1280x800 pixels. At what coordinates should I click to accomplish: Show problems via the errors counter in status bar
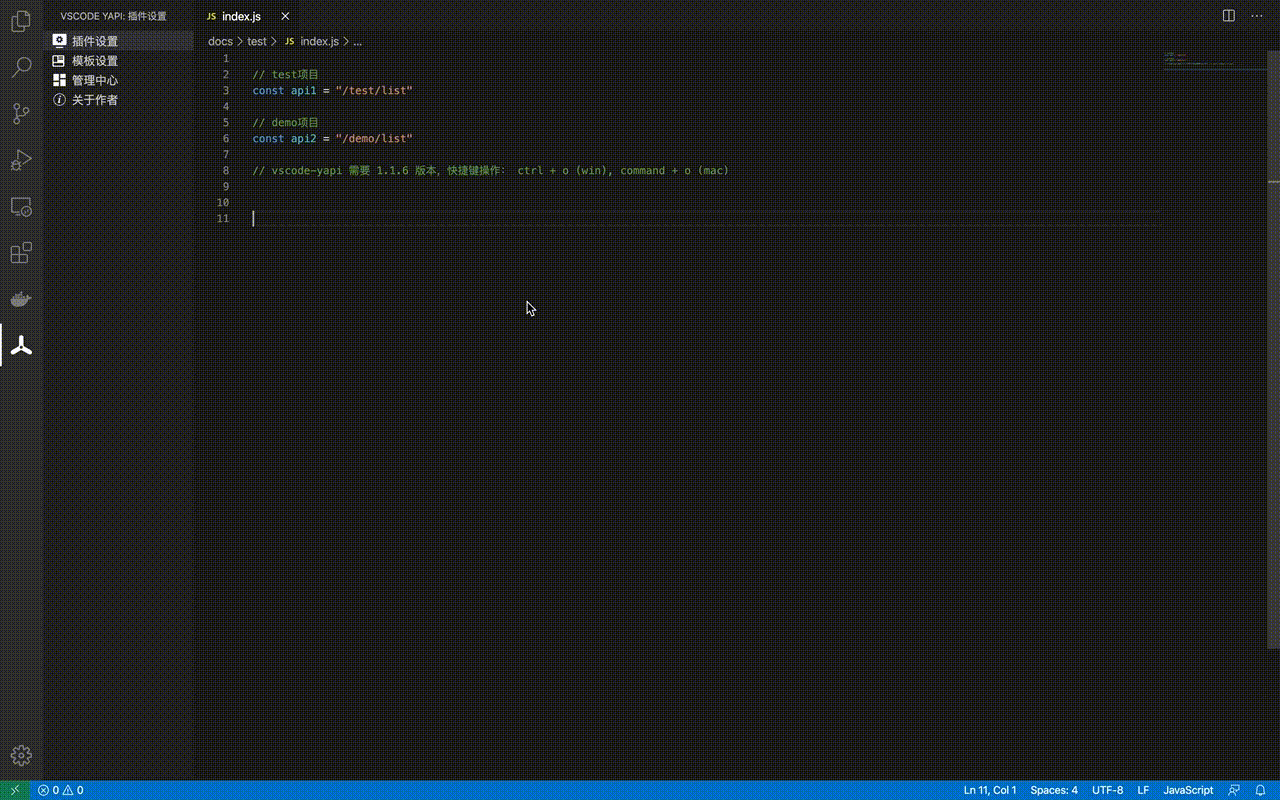58,790
